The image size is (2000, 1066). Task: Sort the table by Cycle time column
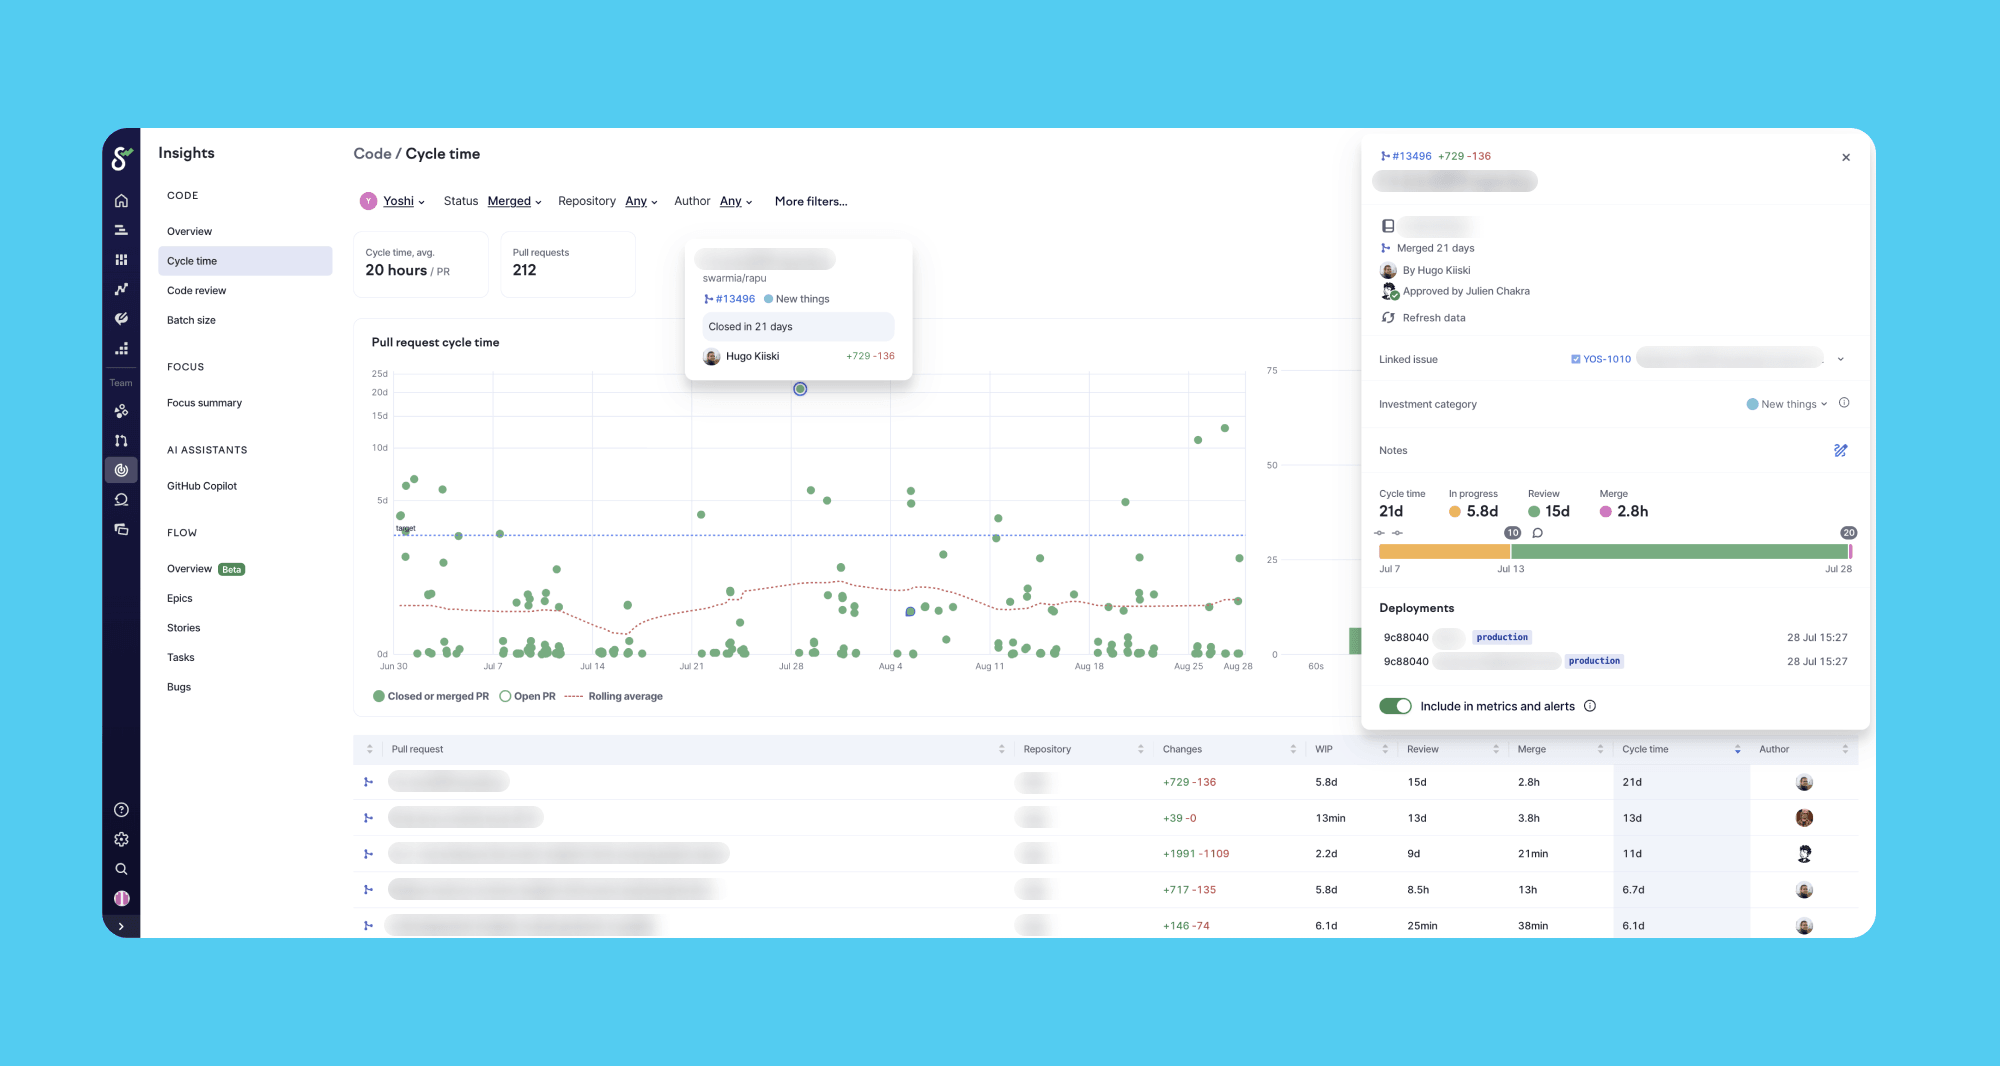[1645, 749]
